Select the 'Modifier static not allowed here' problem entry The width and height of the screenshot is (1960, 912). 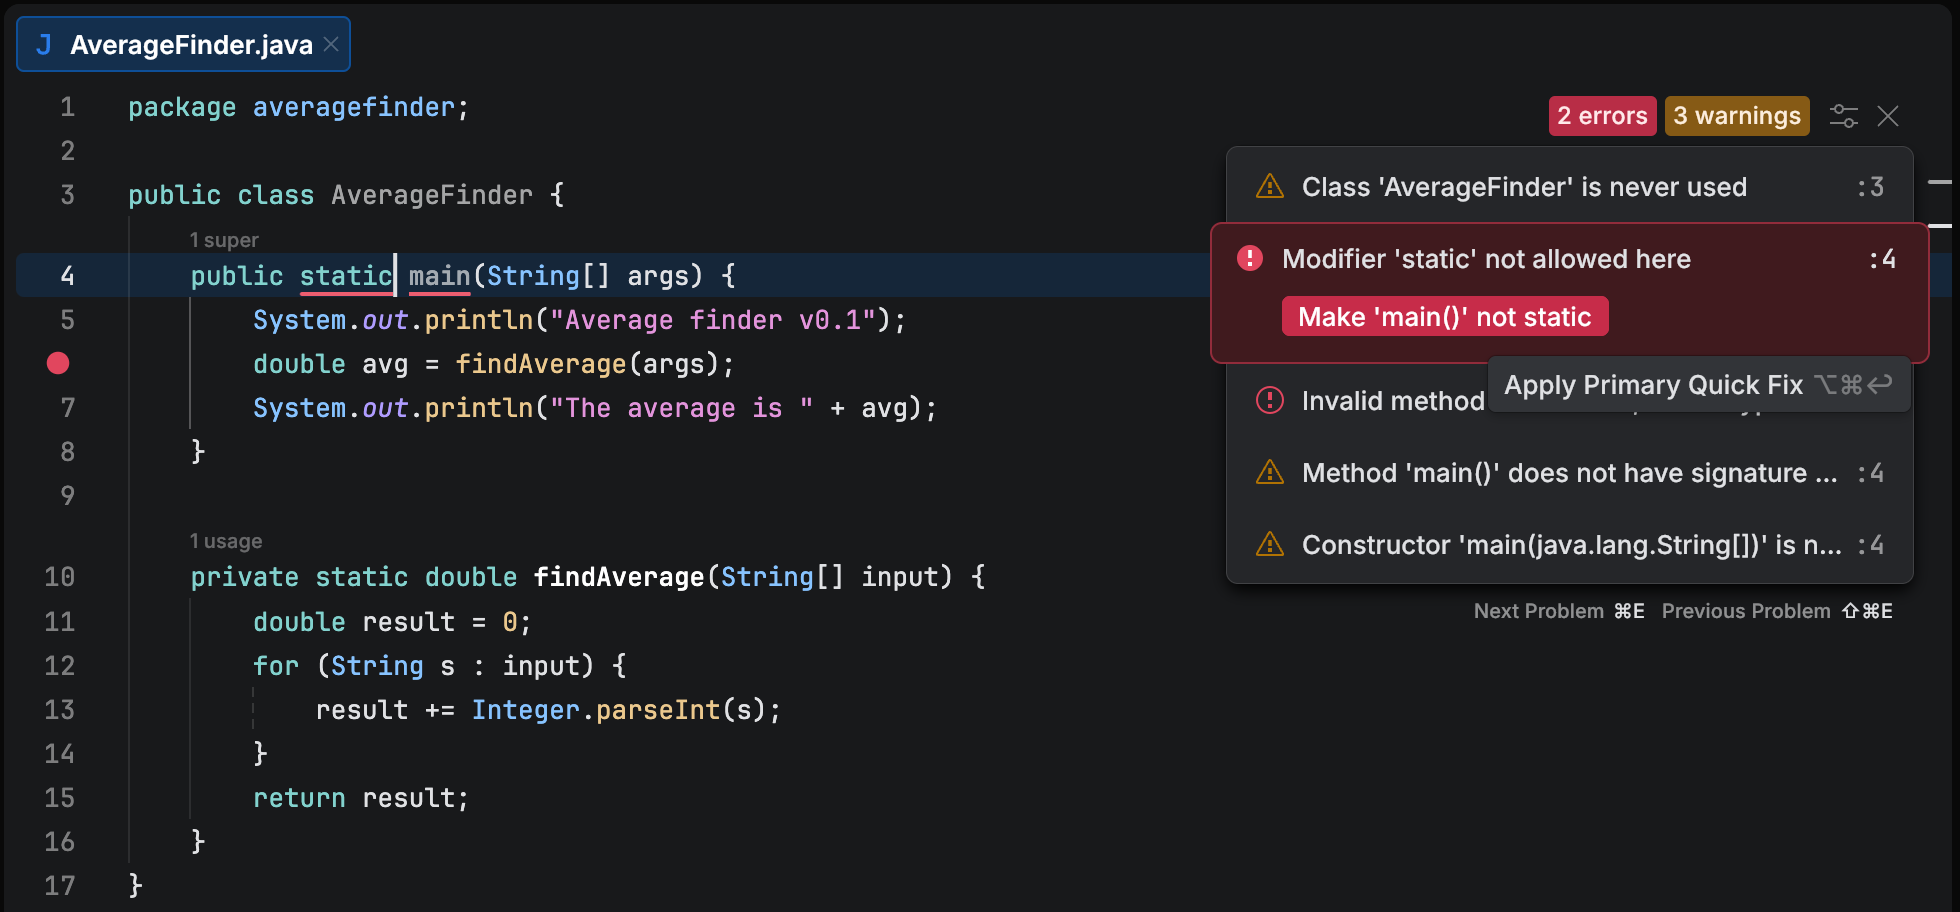point(1486,258)
